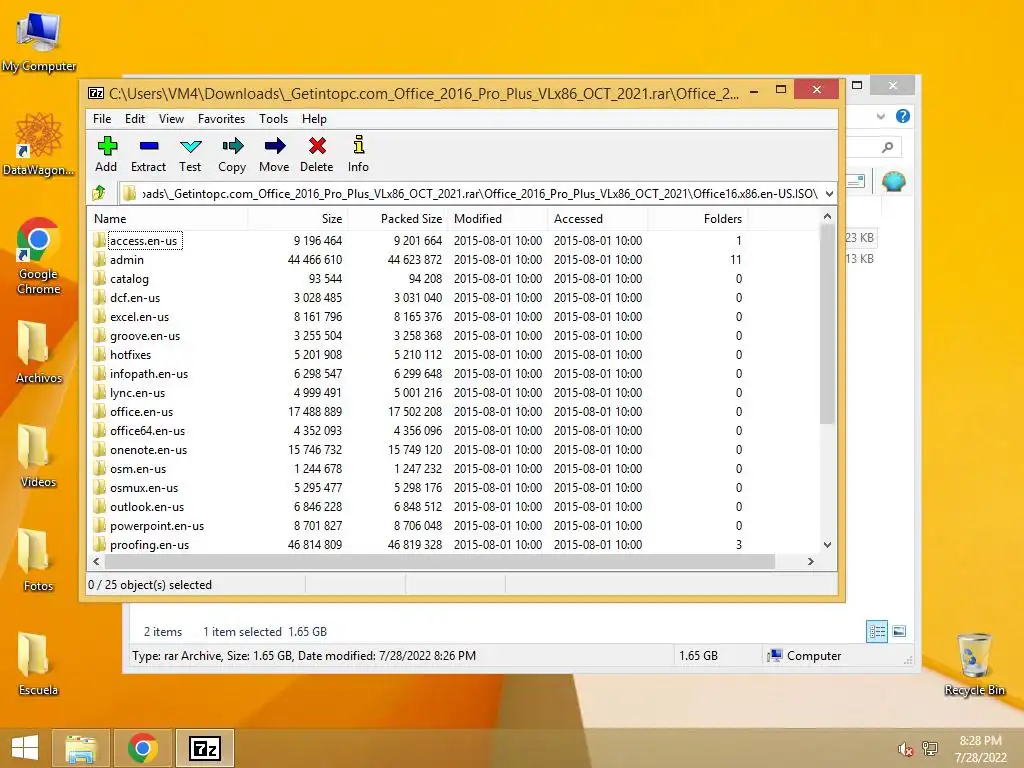
Task: Select the DataWagon desktop shortcut
Action: pos(39,144)
